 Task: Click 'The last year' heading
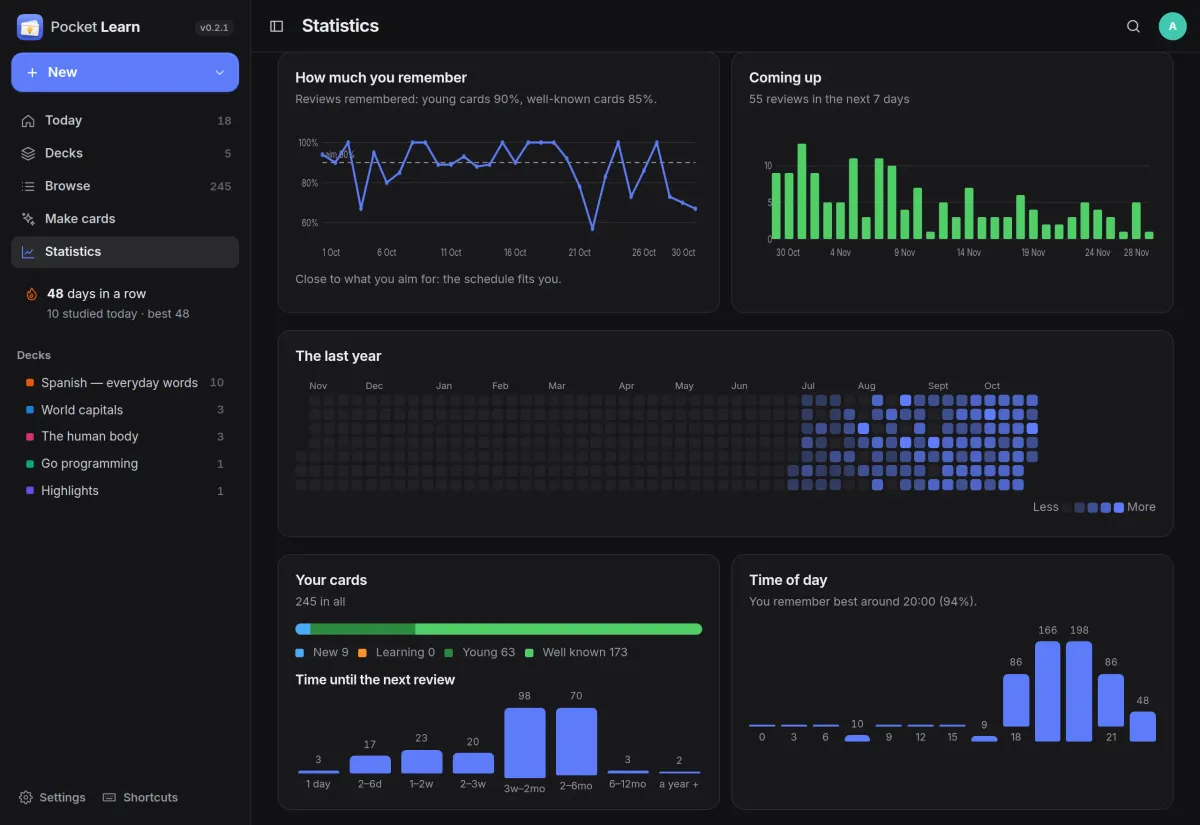[338, 356]
